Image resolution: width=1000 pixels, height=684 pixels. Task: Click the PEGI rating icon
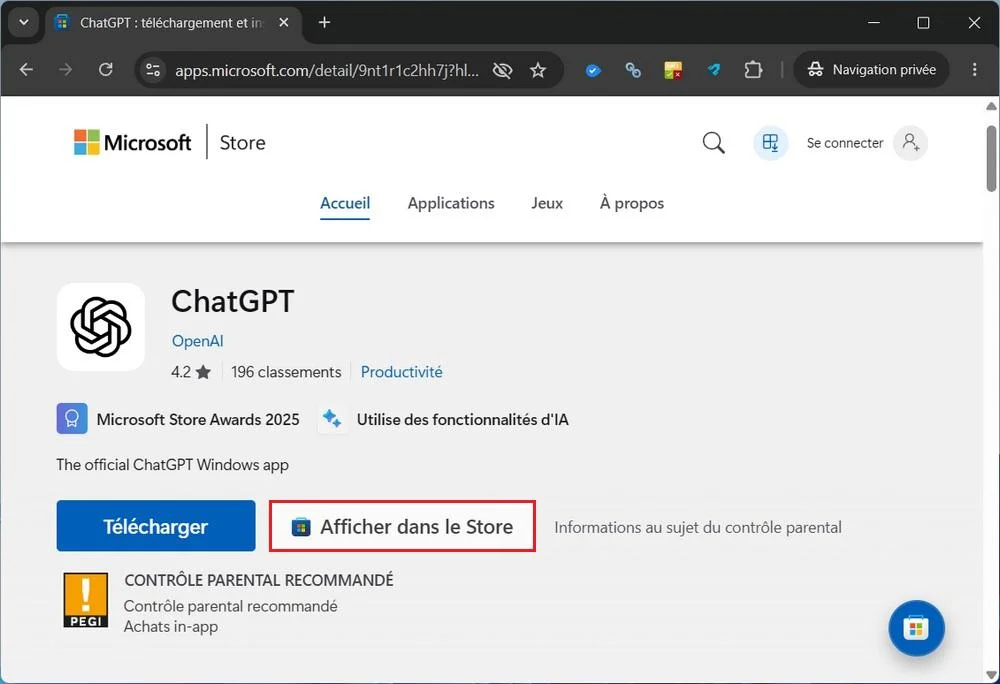click(x=85, y=600)
